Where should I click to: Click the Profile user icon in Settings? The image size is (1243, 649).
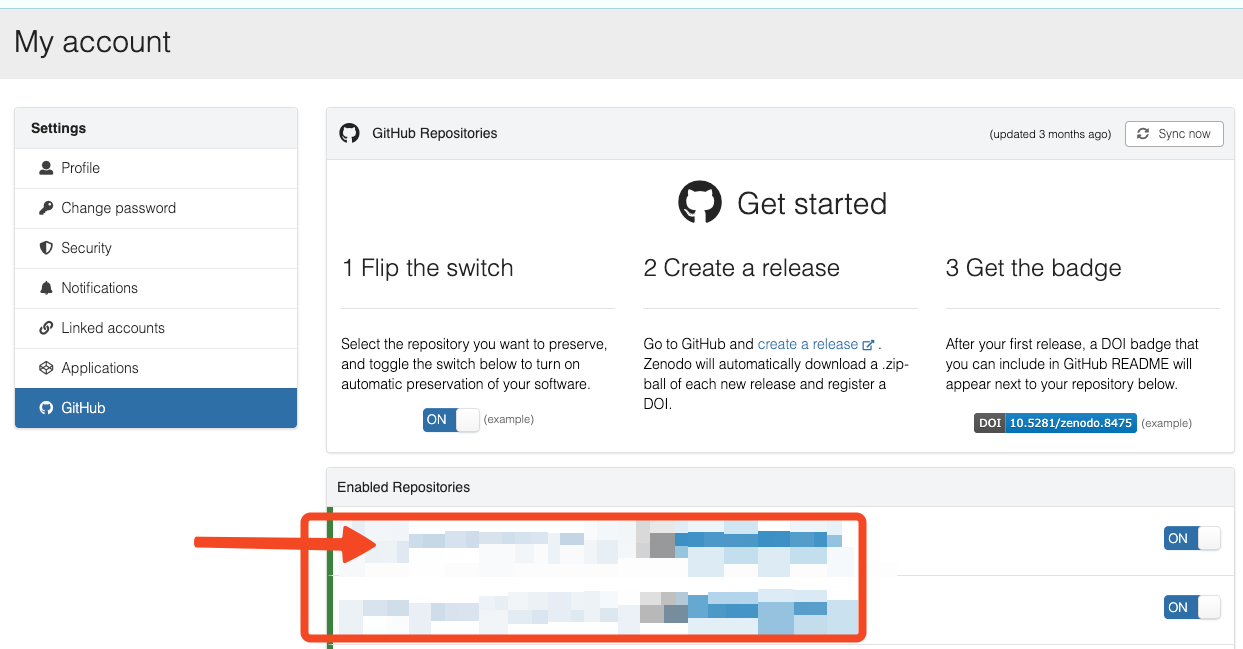(x=46, y=168)
